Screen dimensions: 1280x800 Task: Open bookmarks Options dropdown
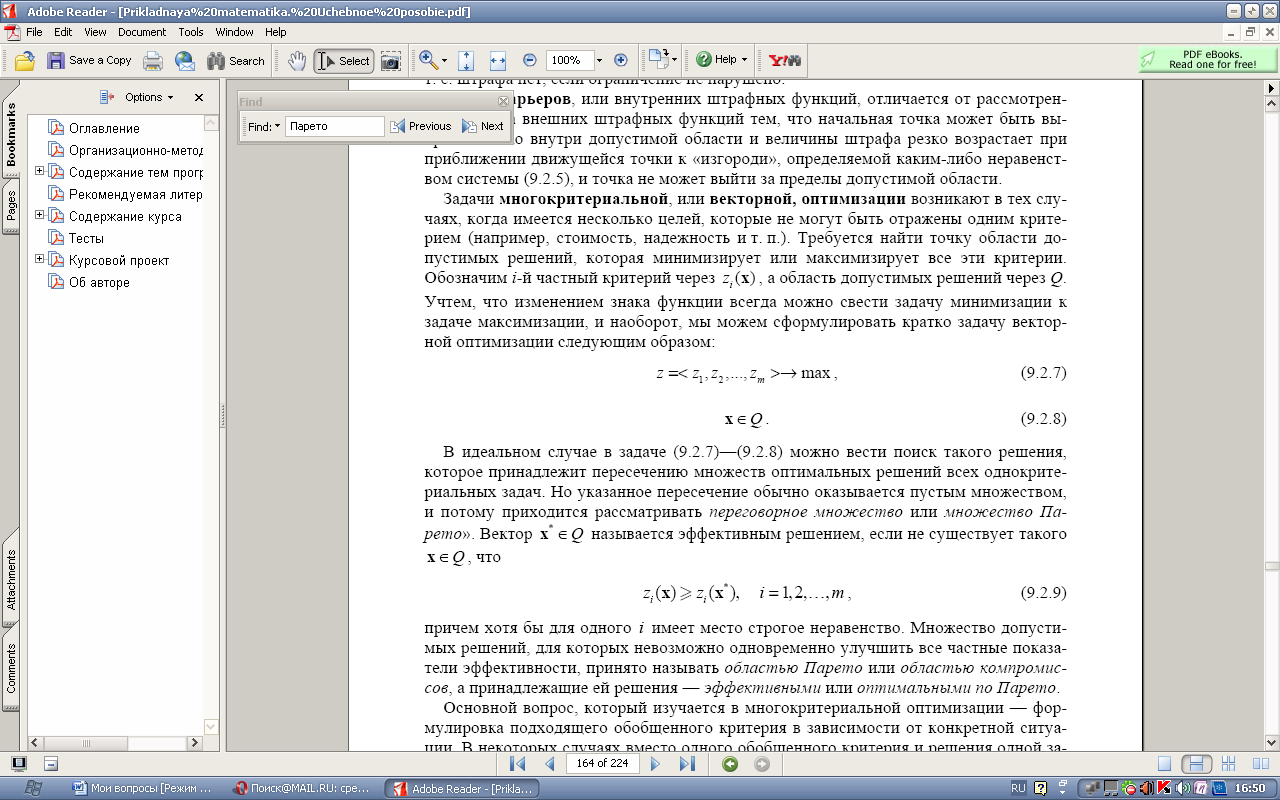[149, 97]
